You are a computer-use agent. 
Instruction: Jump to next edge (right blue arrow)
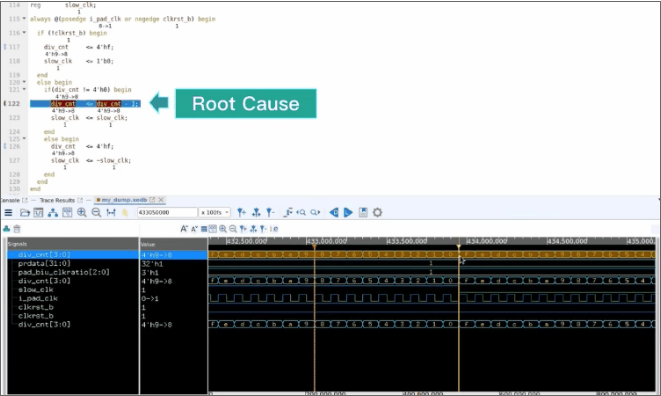[x=348, y=213]
